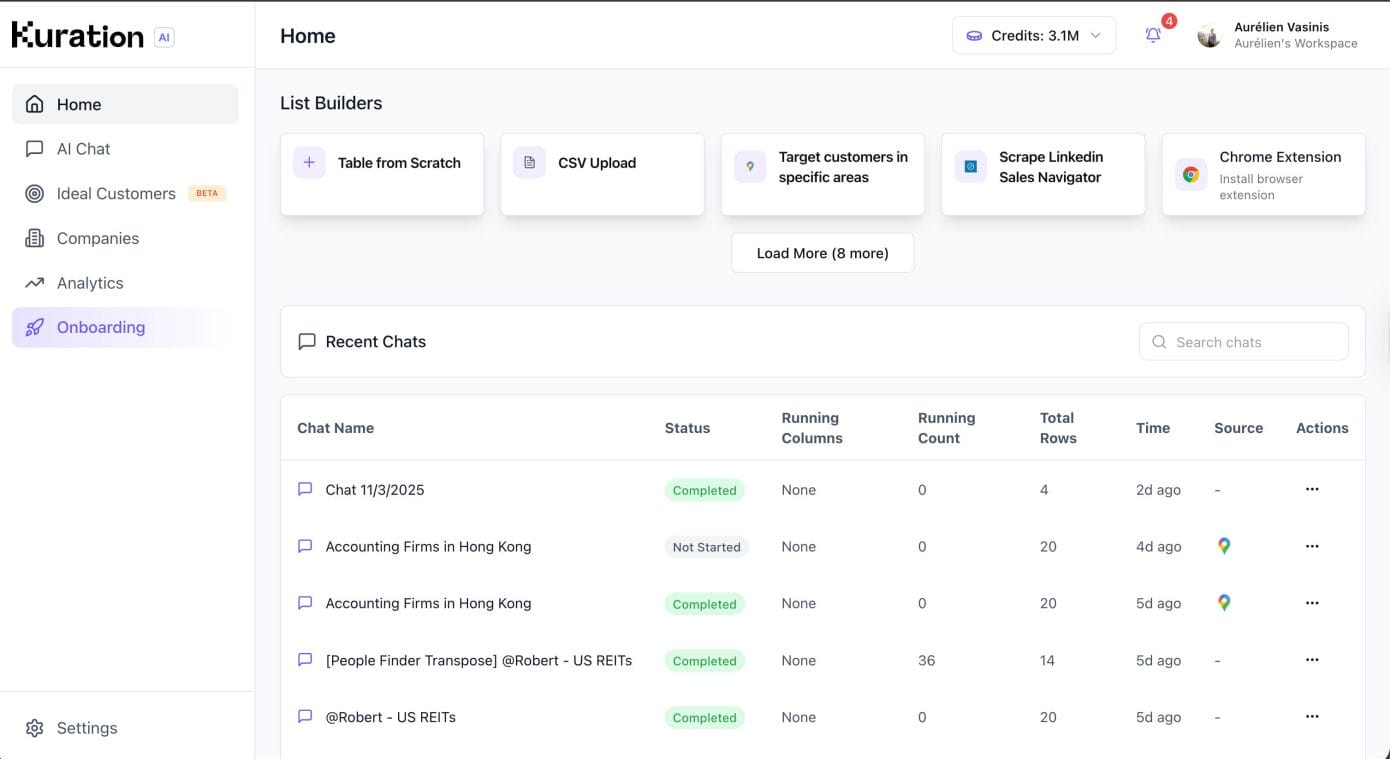The image size is (1390, 759).
Task: Select Analytics in the sidebar
Action: 90,283
